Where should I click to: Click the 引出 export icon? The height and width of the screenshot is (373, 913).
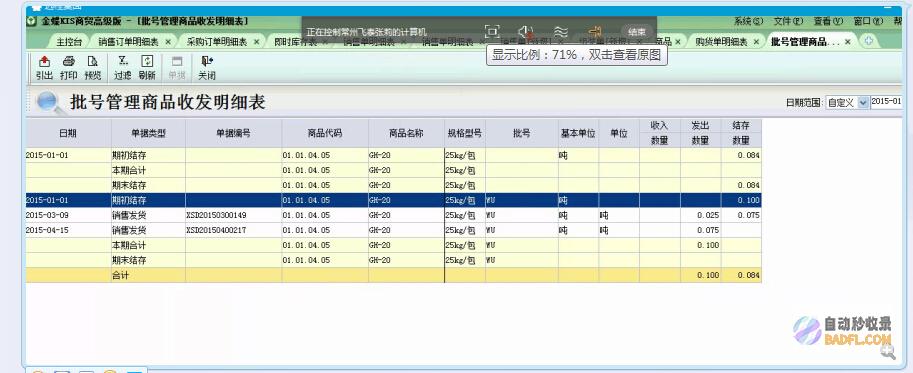[x=44, y=62]
